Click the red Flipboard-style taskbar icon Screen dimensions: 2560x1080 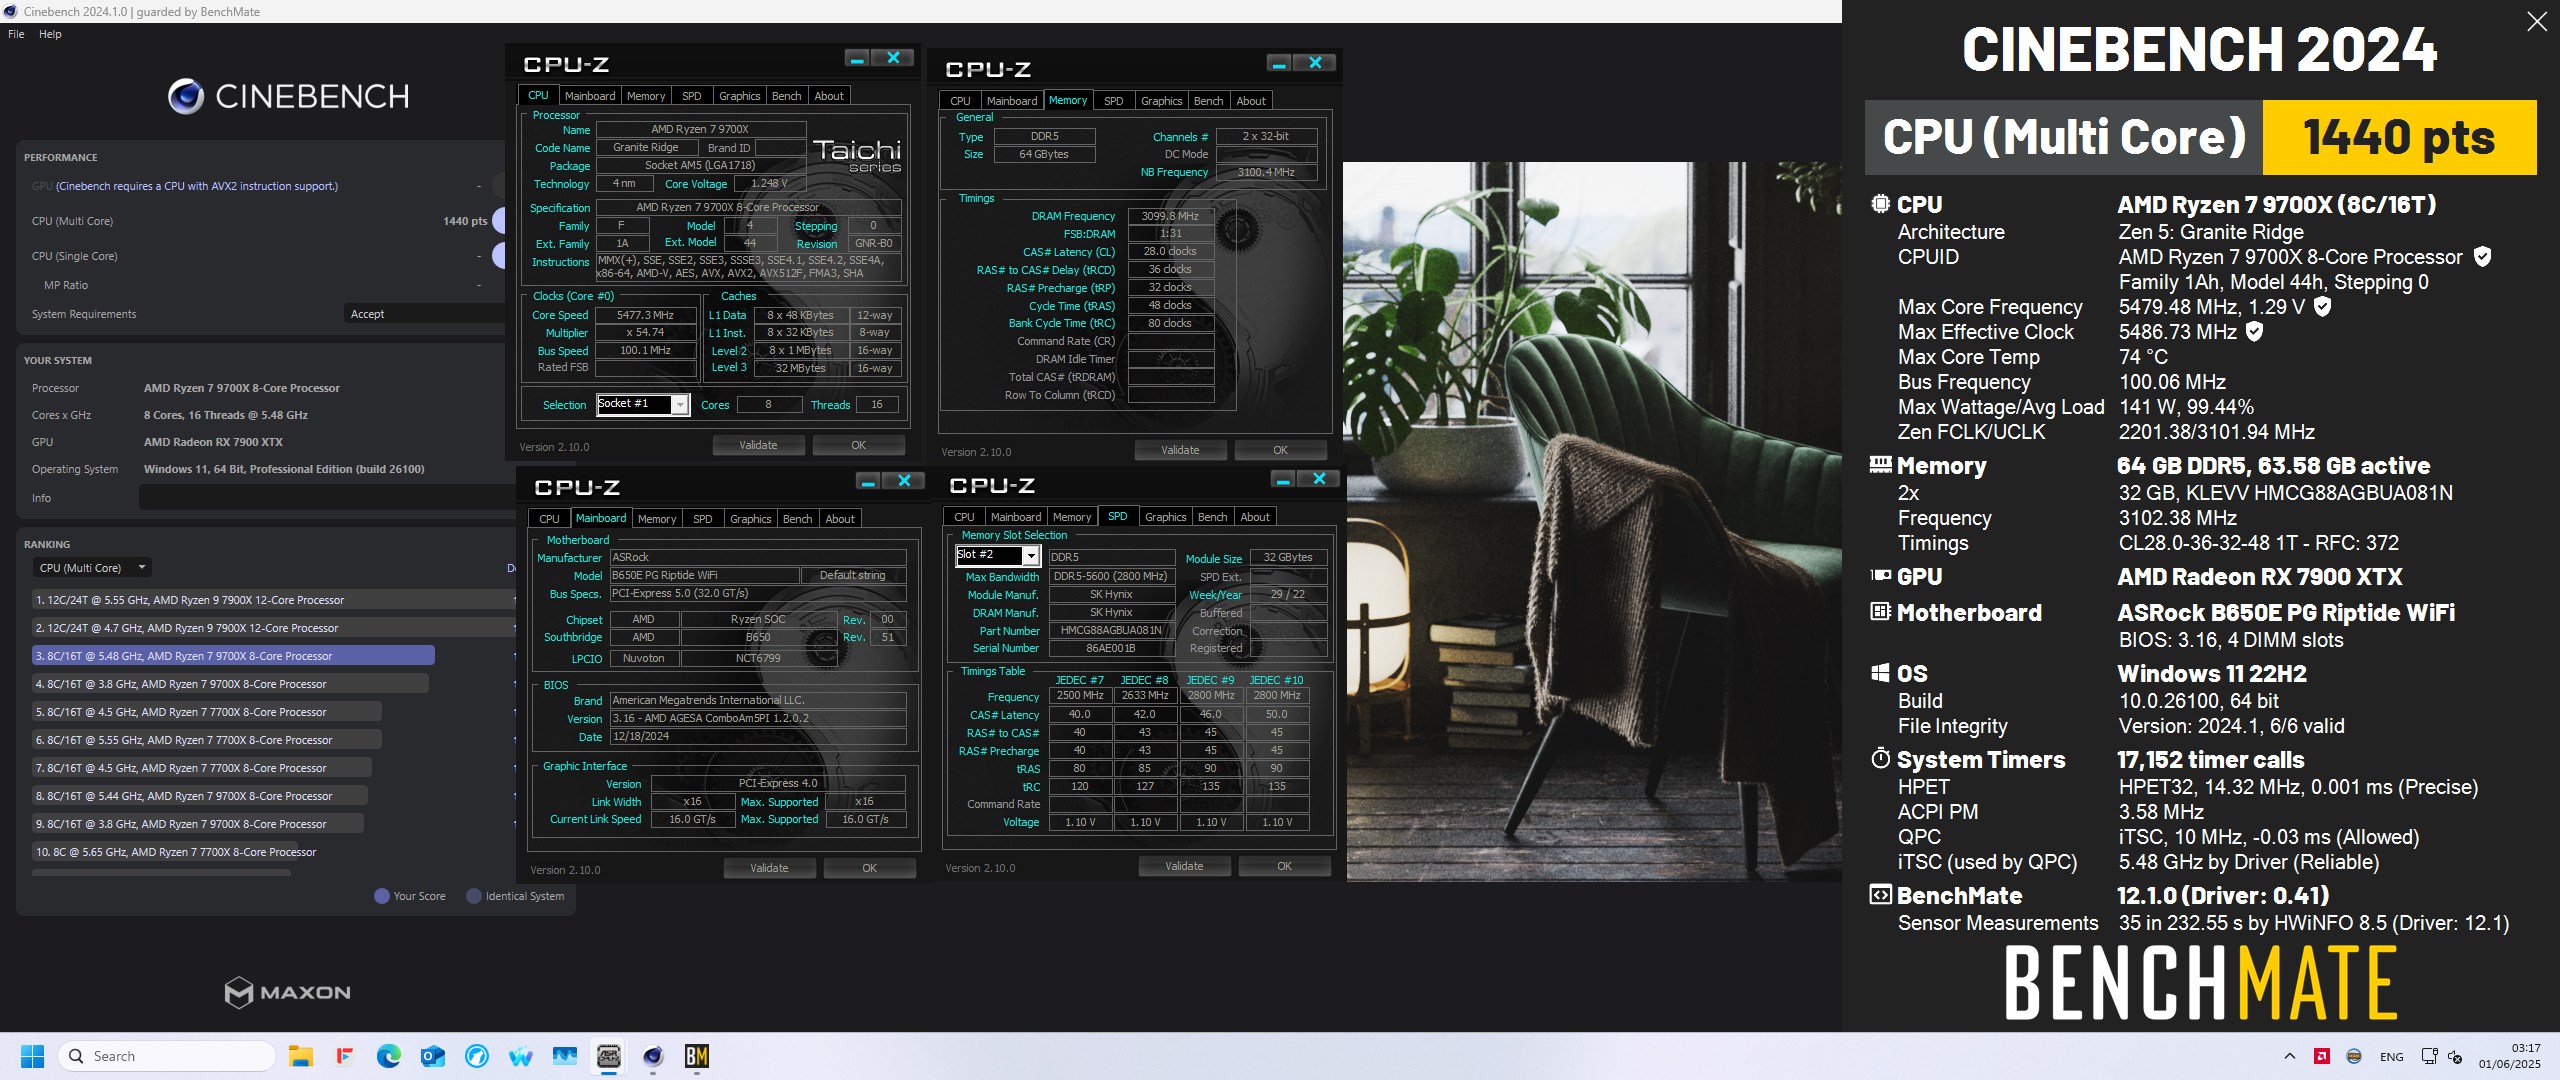click(x=344, y=1056)
